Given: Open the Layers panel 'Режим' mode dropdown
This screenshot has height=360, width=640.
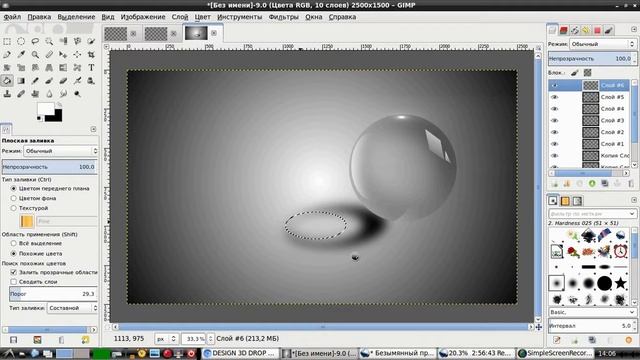Looking at the screenshot, I should (x=602, y=44).
